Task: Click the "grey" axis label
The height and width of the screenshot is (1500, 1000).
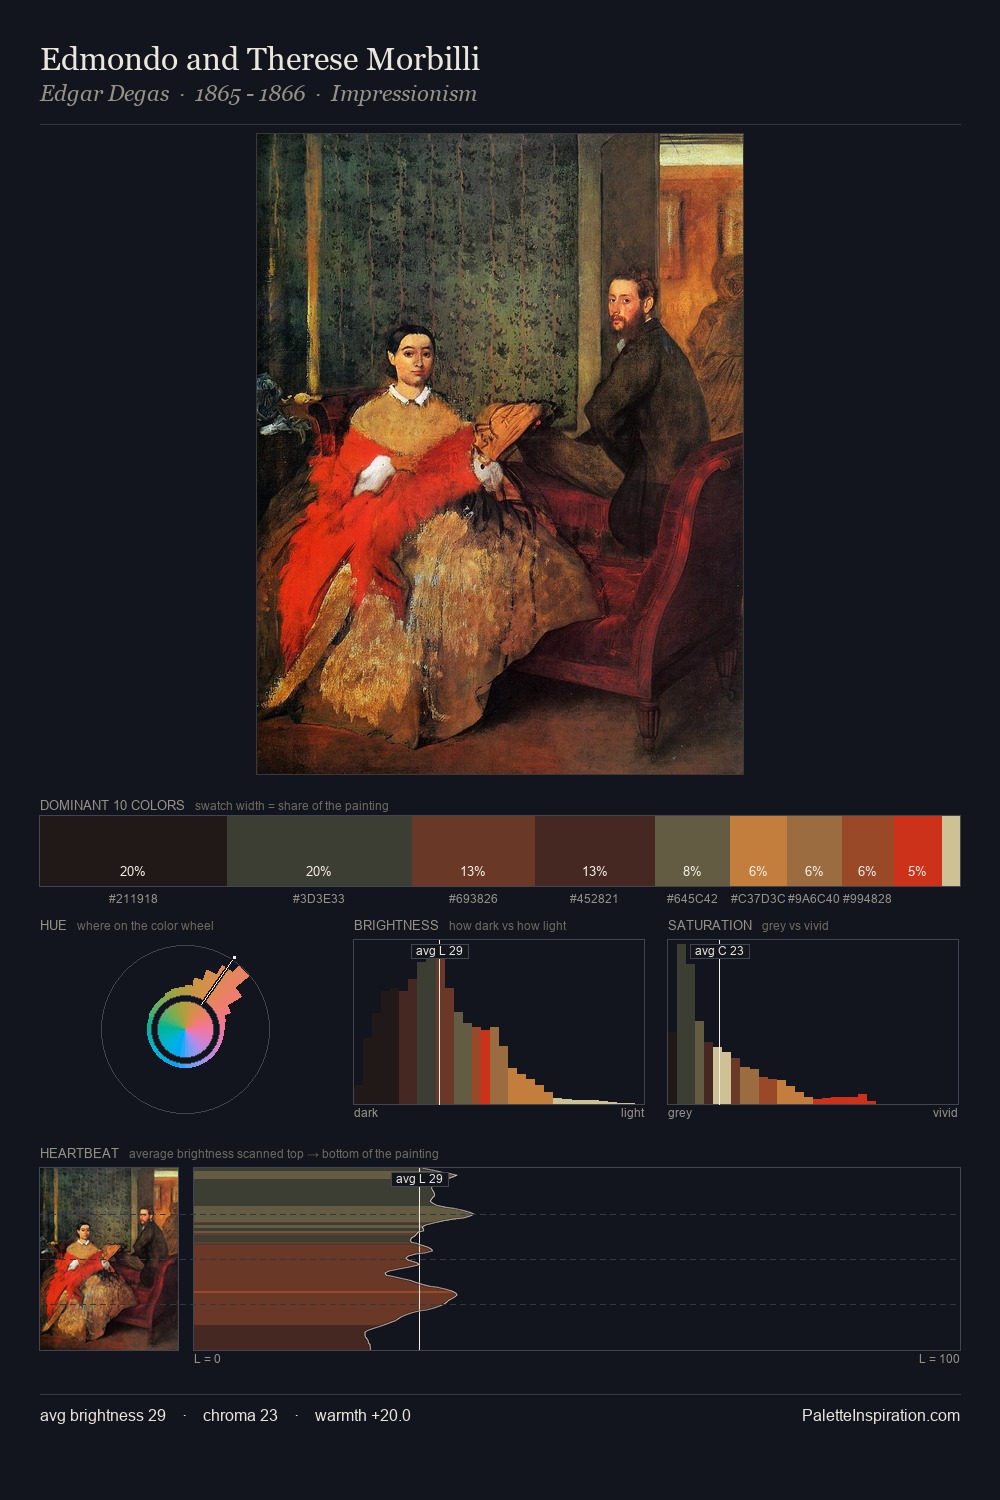Action: pyautogui.click(x=680, y=1112)
